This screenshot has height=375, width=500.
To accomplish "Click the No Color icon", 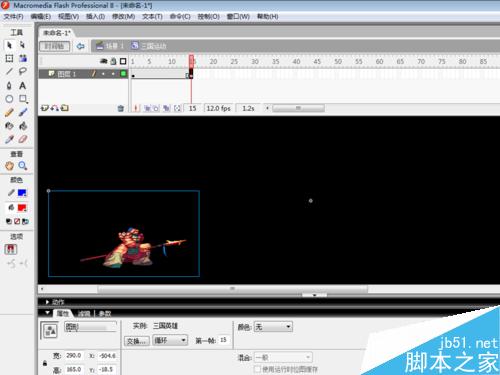I will 17,221.
